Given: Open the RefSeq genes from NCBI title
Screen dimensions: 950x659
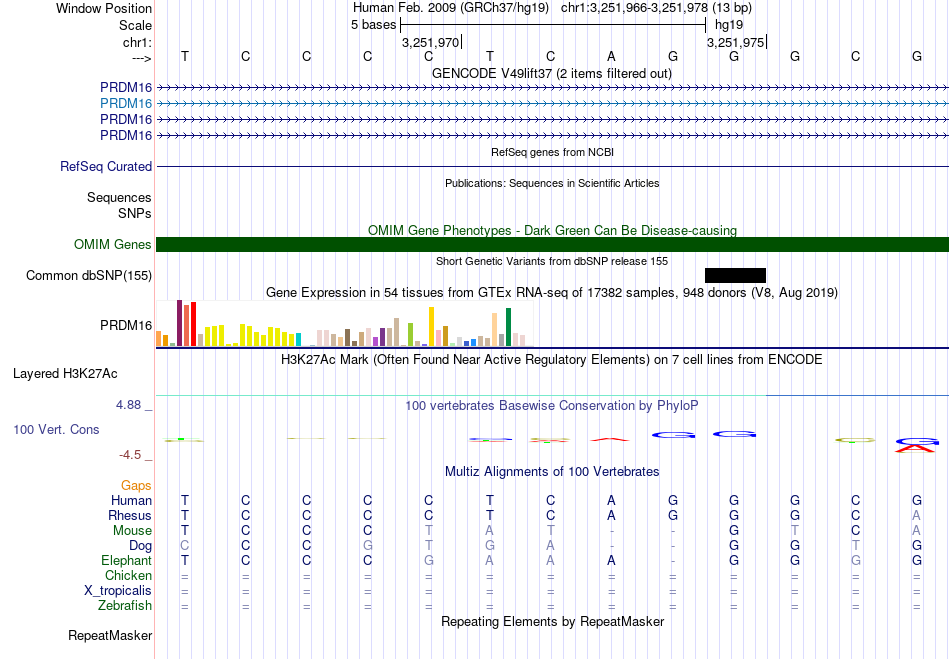Looking at the screenshot, I should (552, 153).
